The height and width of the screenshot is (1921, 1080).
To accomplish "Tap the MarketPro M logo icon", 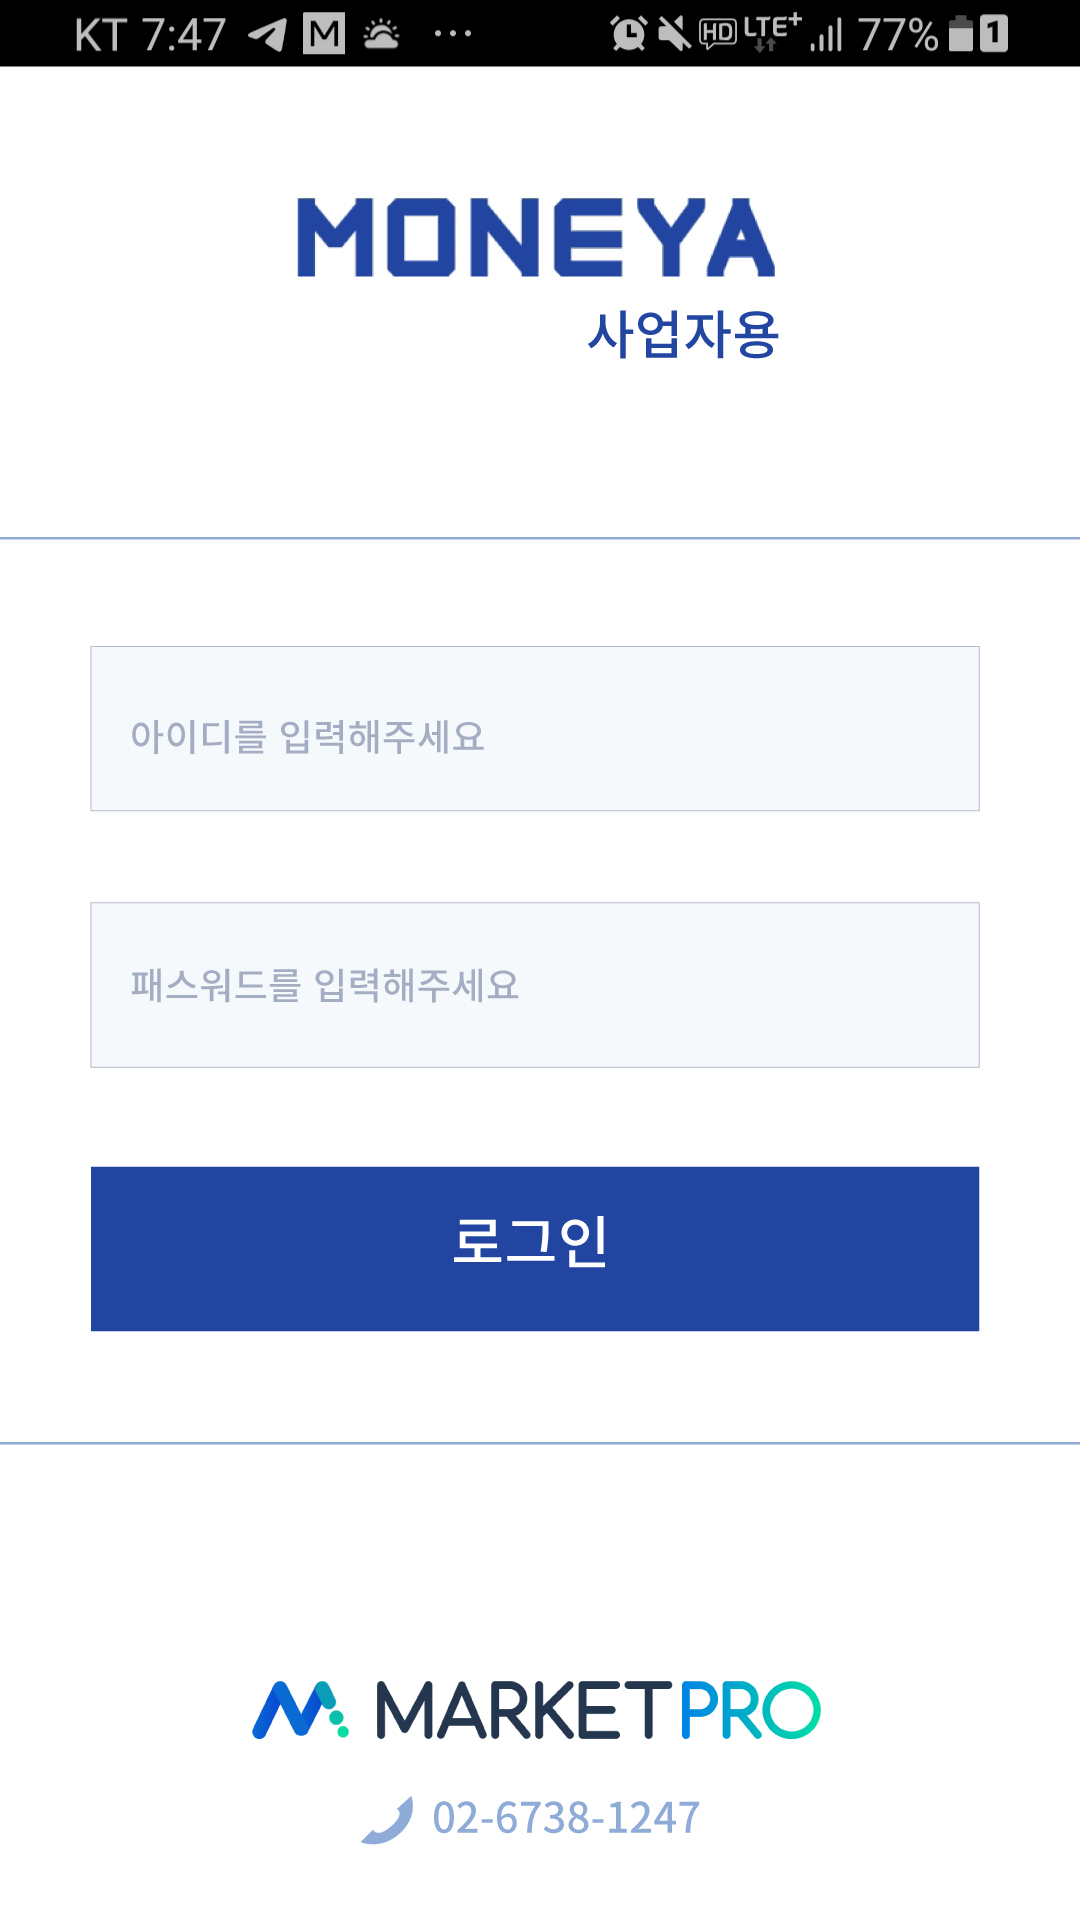I will click(x=300, y=1710).
